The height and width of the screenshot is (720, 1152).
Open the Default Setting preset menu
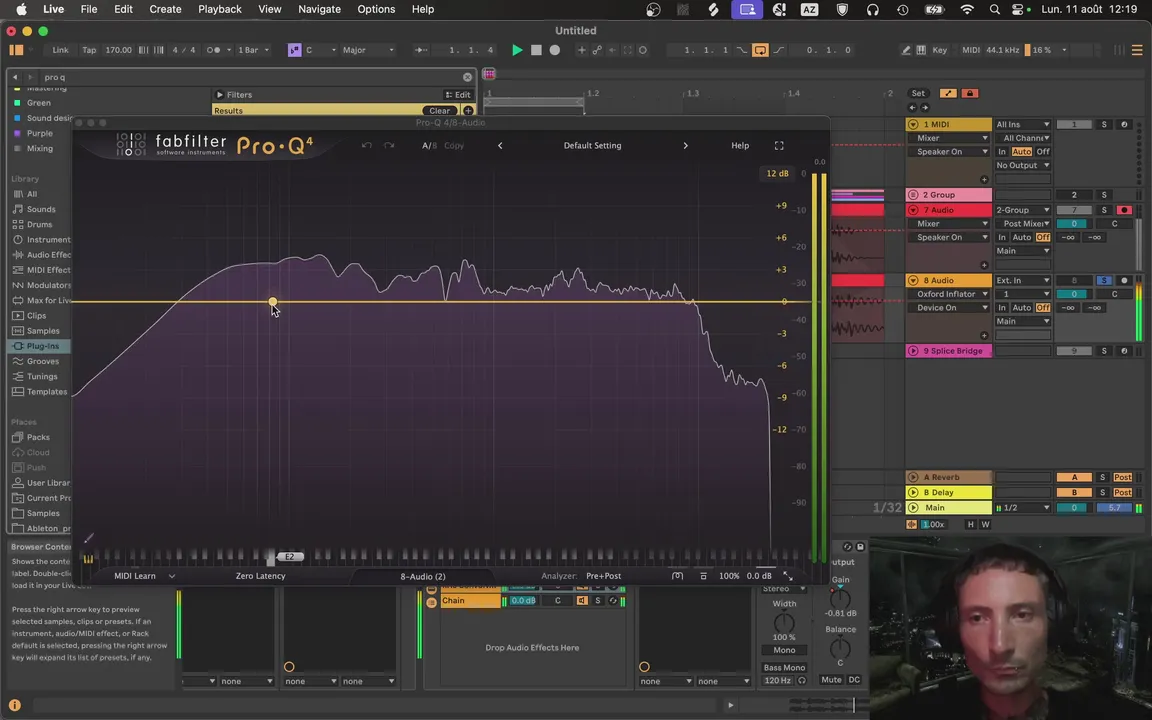[x=592, y=145]
